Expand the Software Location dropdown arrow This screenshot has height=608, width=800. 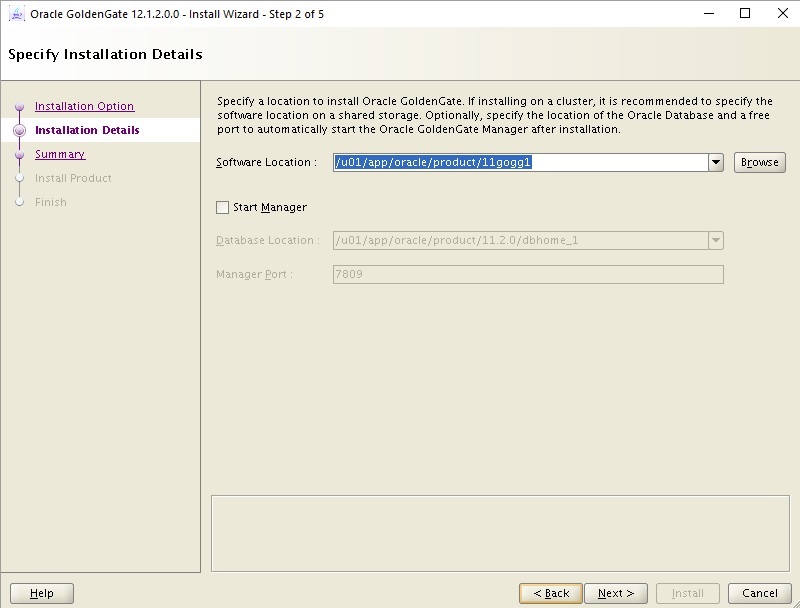click(715, 162)
